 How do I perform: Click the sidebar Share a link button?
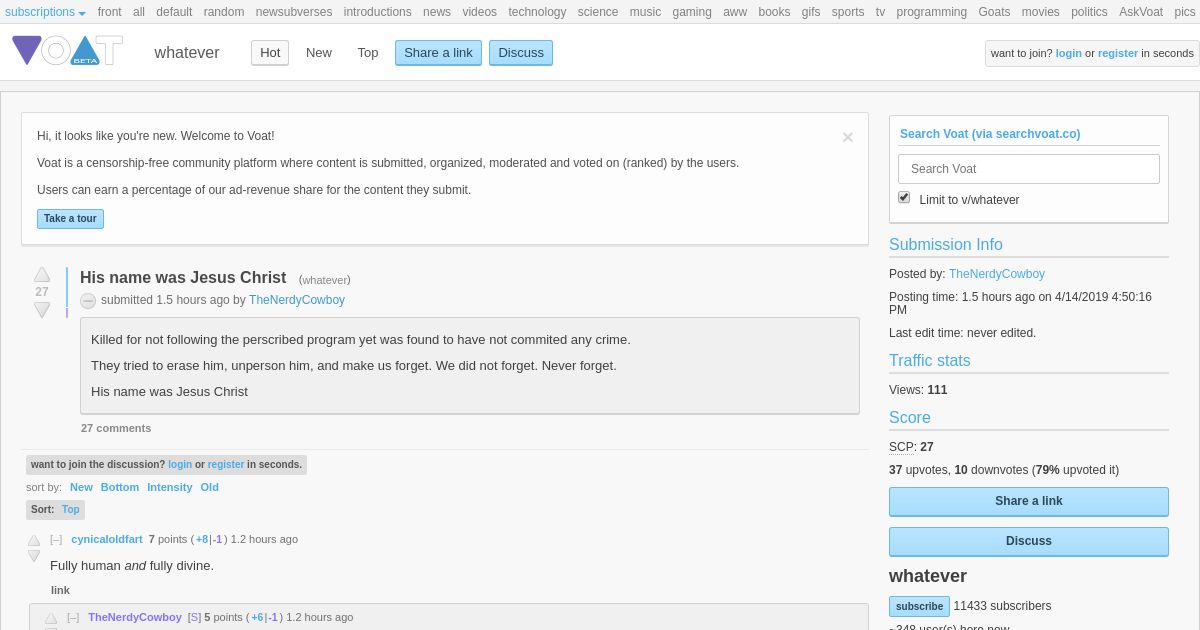point(1029,501)
